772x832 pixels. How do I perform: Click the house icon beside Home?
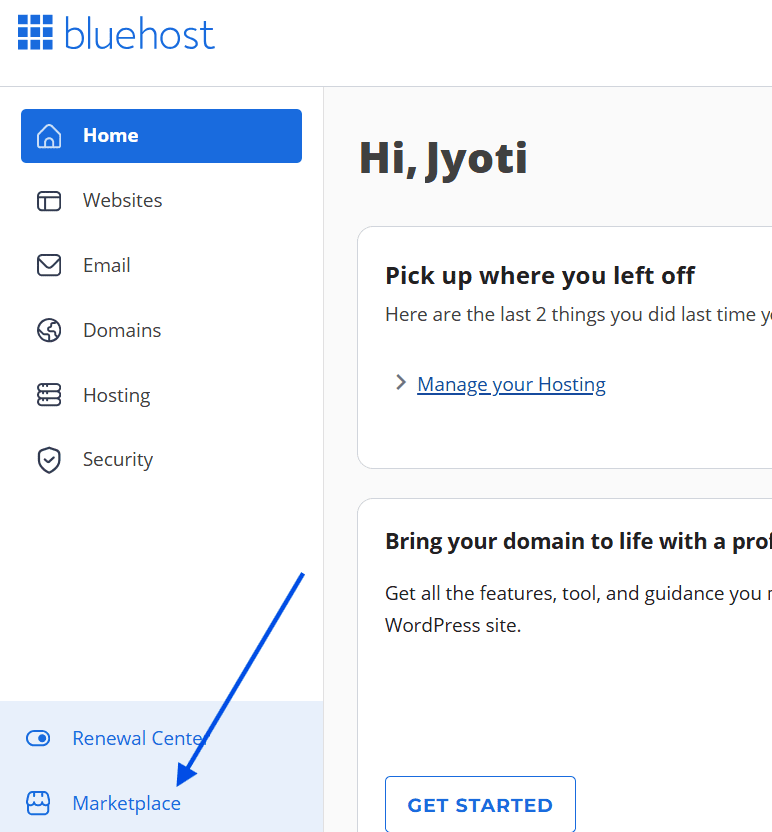[x=49, y=136]
